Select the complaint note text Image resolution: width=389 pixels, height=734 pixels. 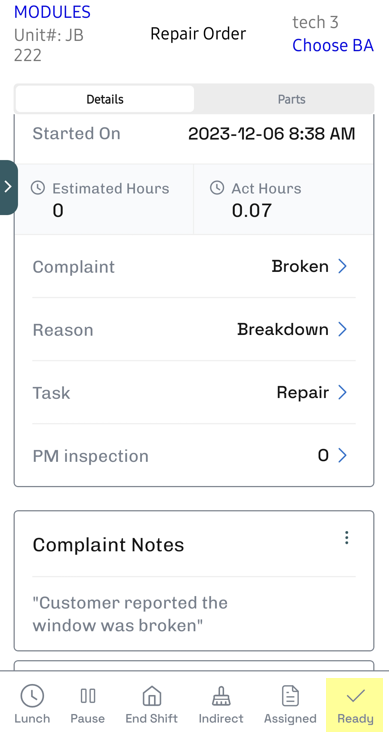point(130,614)
